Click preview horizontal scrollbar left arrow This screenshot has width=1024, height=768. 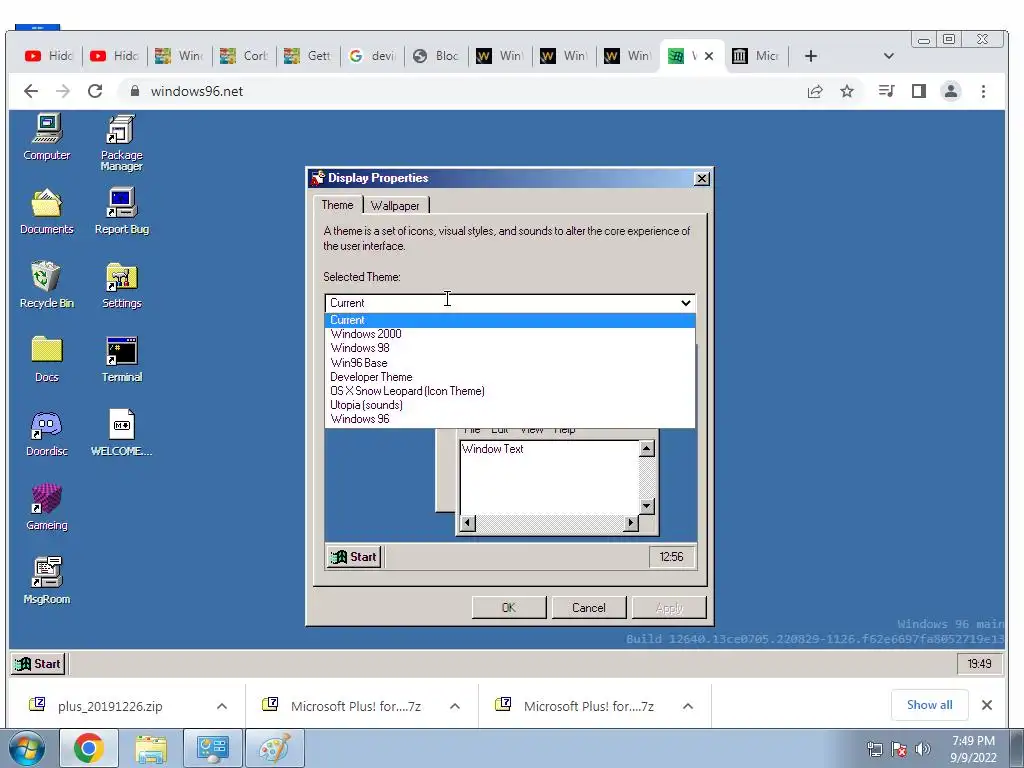tap(468, 522)
